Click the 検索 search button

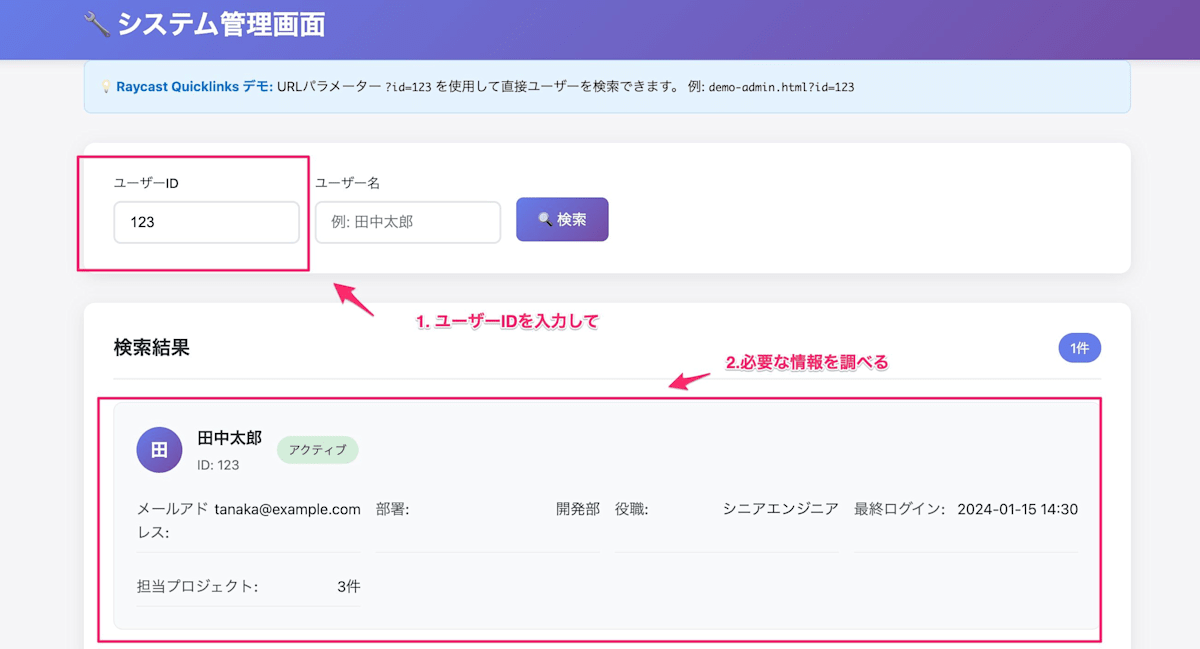tap(562, 220)
